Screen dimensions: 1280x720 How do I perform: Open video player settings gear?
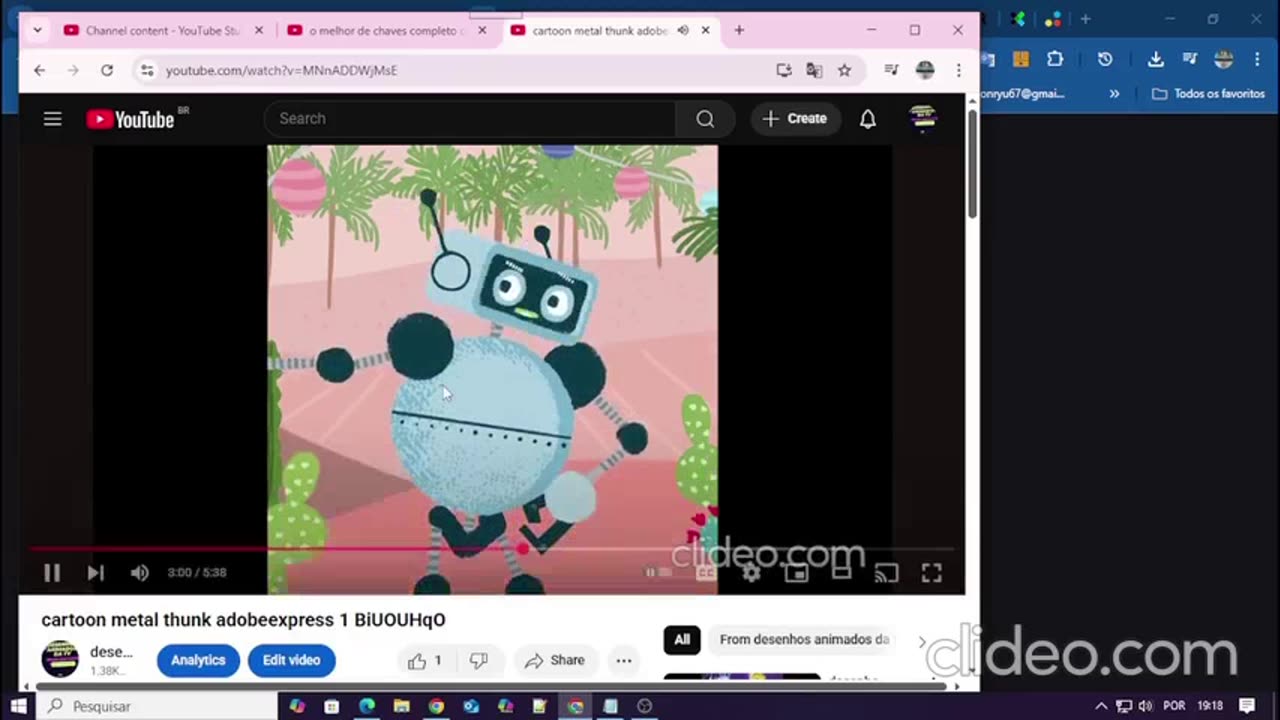point(751,573)
